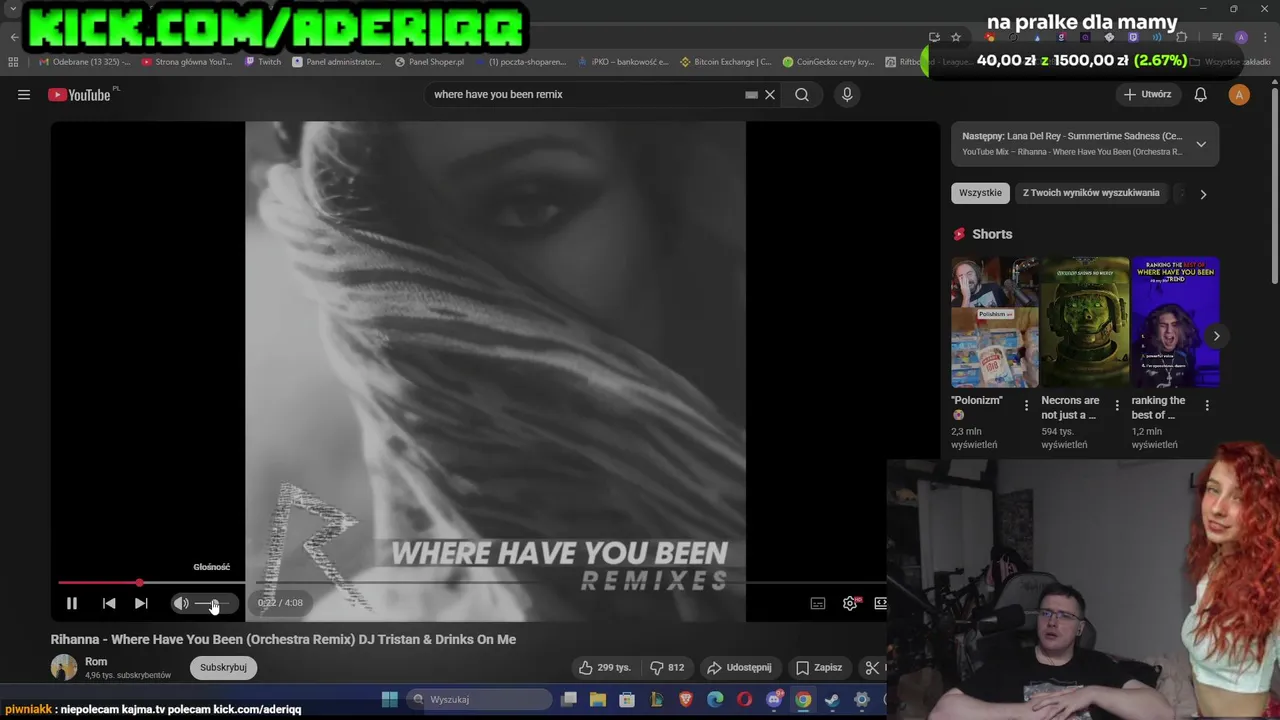
Task: Open the iPKO bankowość bookmark
Action: [623, 62]
